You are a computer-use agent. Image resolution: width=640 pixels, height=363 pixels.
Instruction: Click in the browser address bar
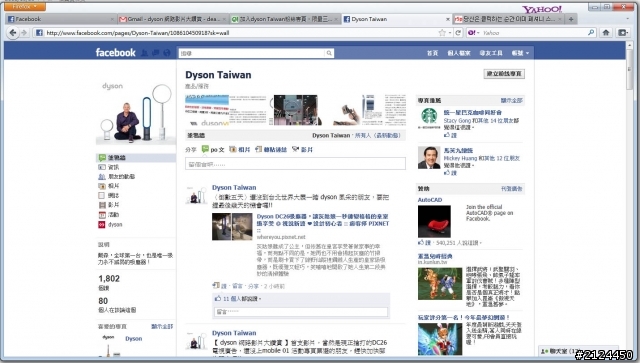tap(241, 33)
